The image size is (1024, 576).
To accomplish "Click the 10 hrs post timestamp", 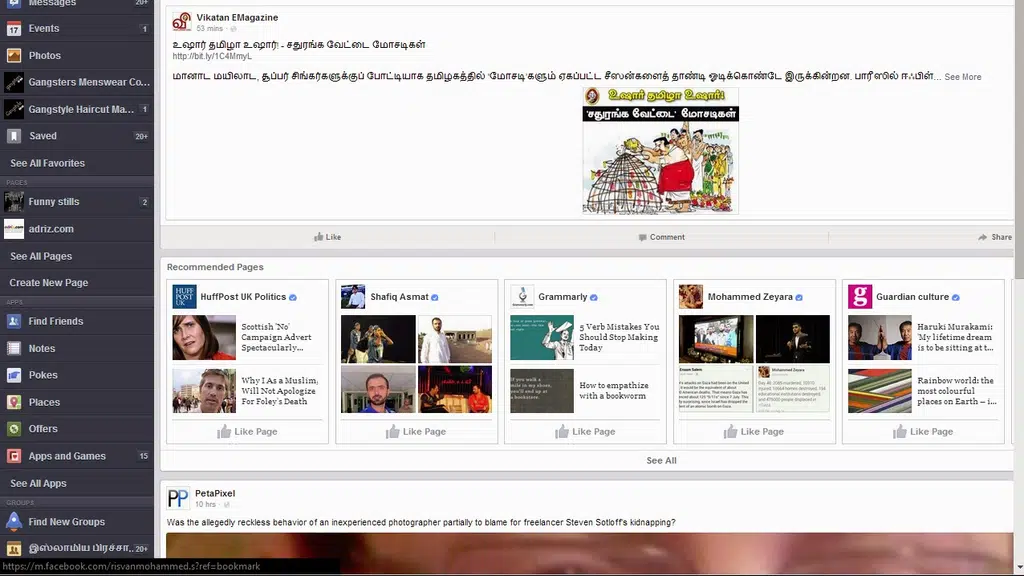I will point(205,504).
